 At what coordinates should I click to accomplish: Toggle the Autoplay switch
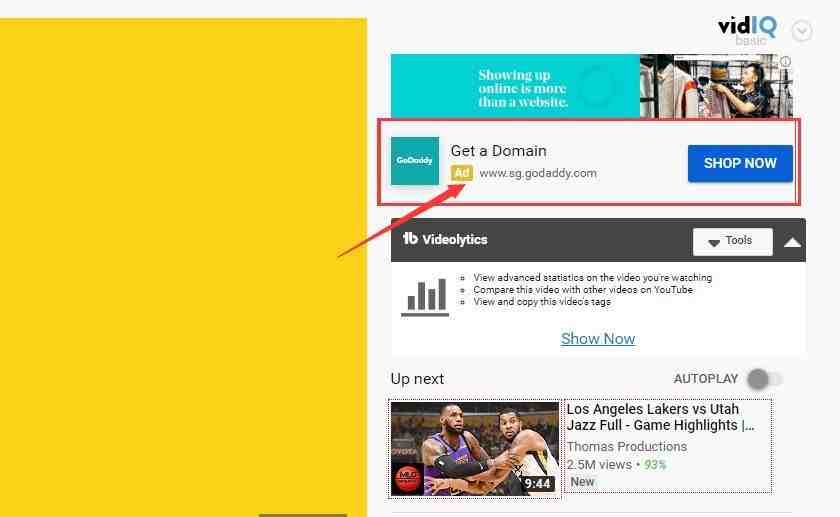(x=764, y=379)
